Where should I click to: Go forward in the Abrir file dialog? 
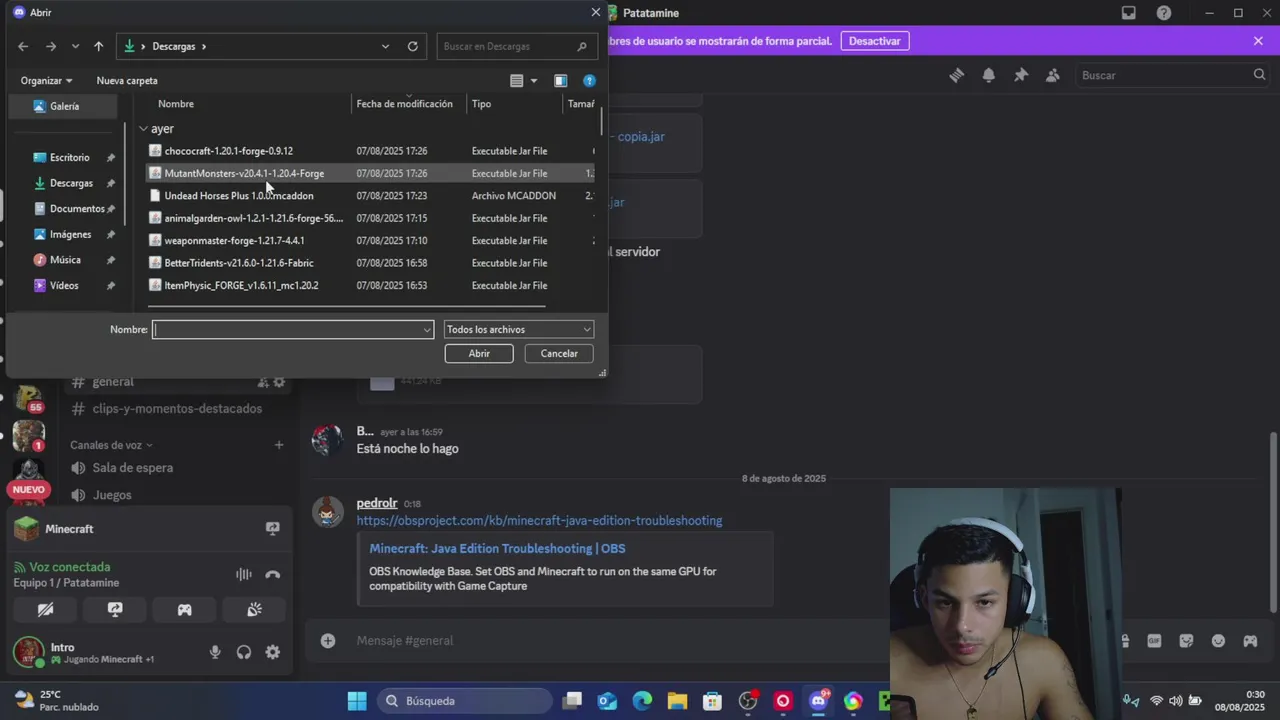click(51, 46)
